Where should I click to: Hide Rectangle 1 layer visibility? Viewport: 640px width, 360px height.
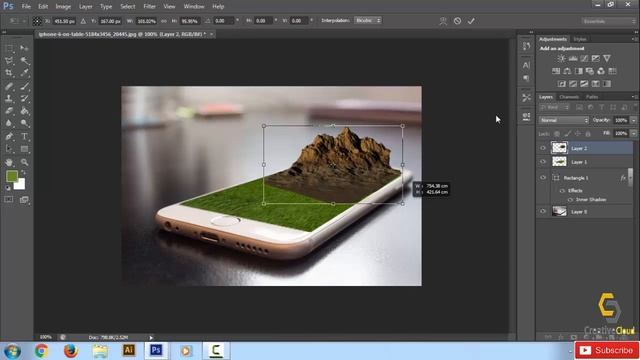click(543, 178)
